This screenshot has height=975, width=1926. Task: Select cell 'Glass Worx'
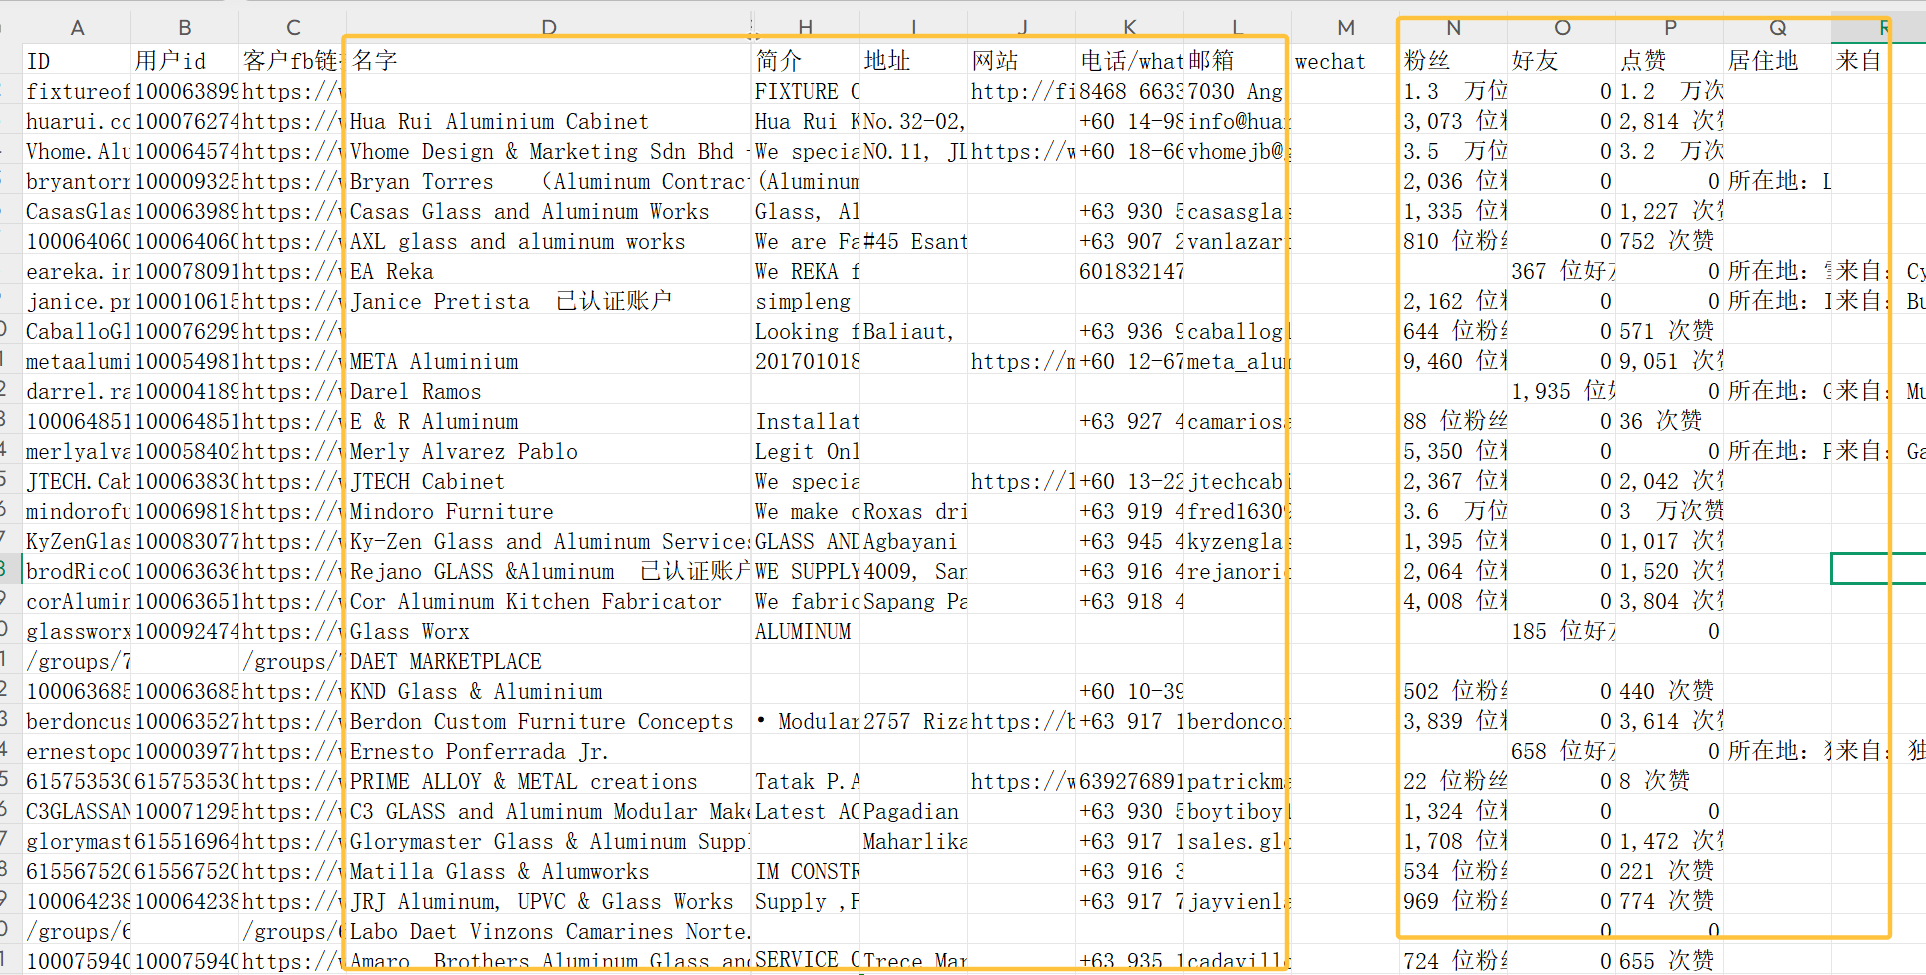(x=549, y=631)
